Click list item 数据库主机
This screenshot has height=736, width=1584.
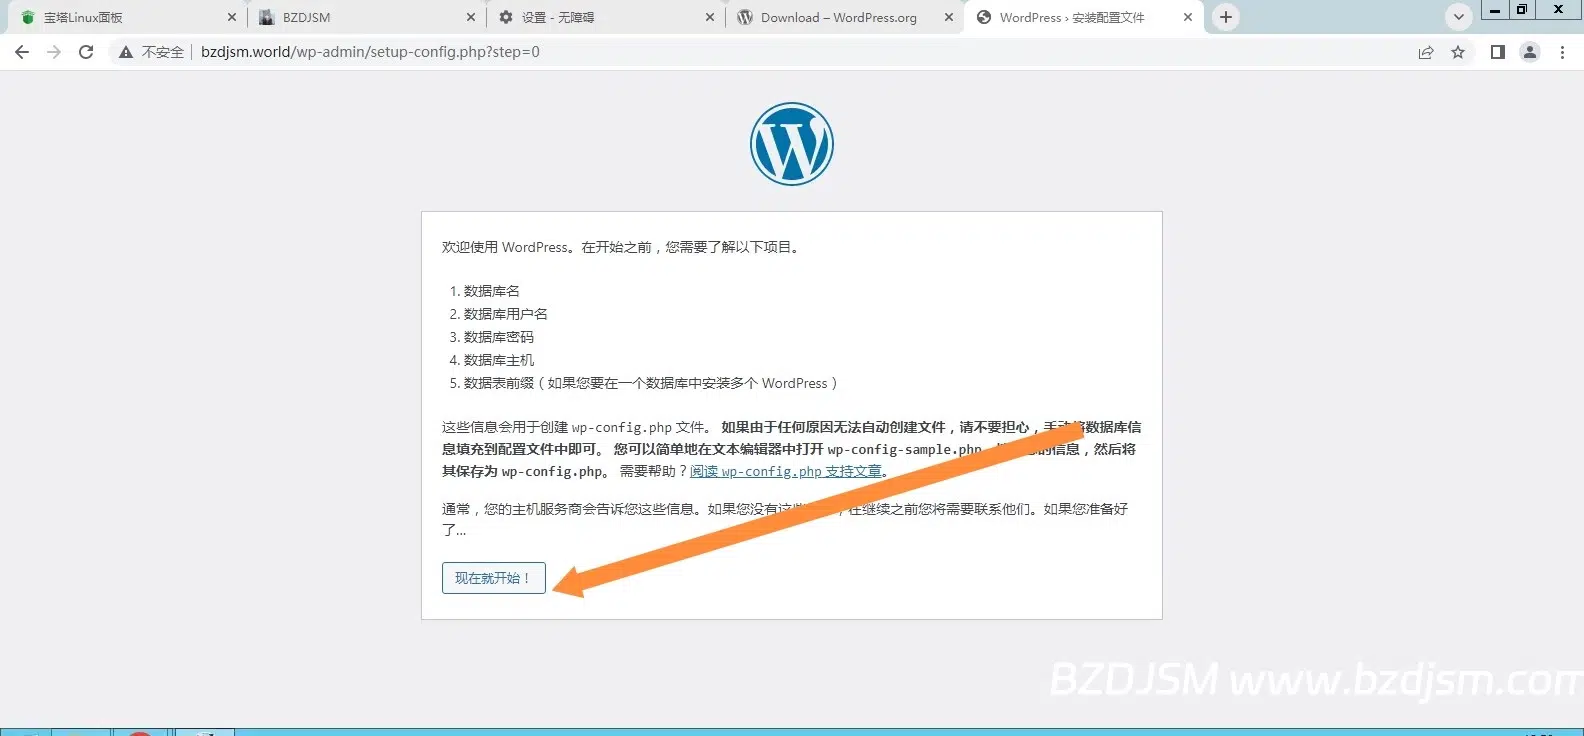pos(499,360)
